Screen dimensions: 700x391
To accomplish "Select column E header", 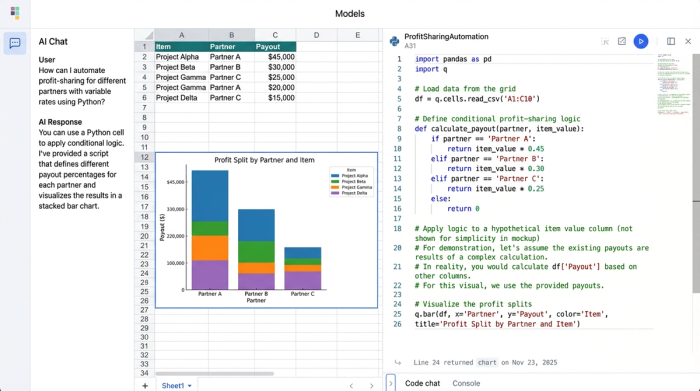I will point(358,35).
